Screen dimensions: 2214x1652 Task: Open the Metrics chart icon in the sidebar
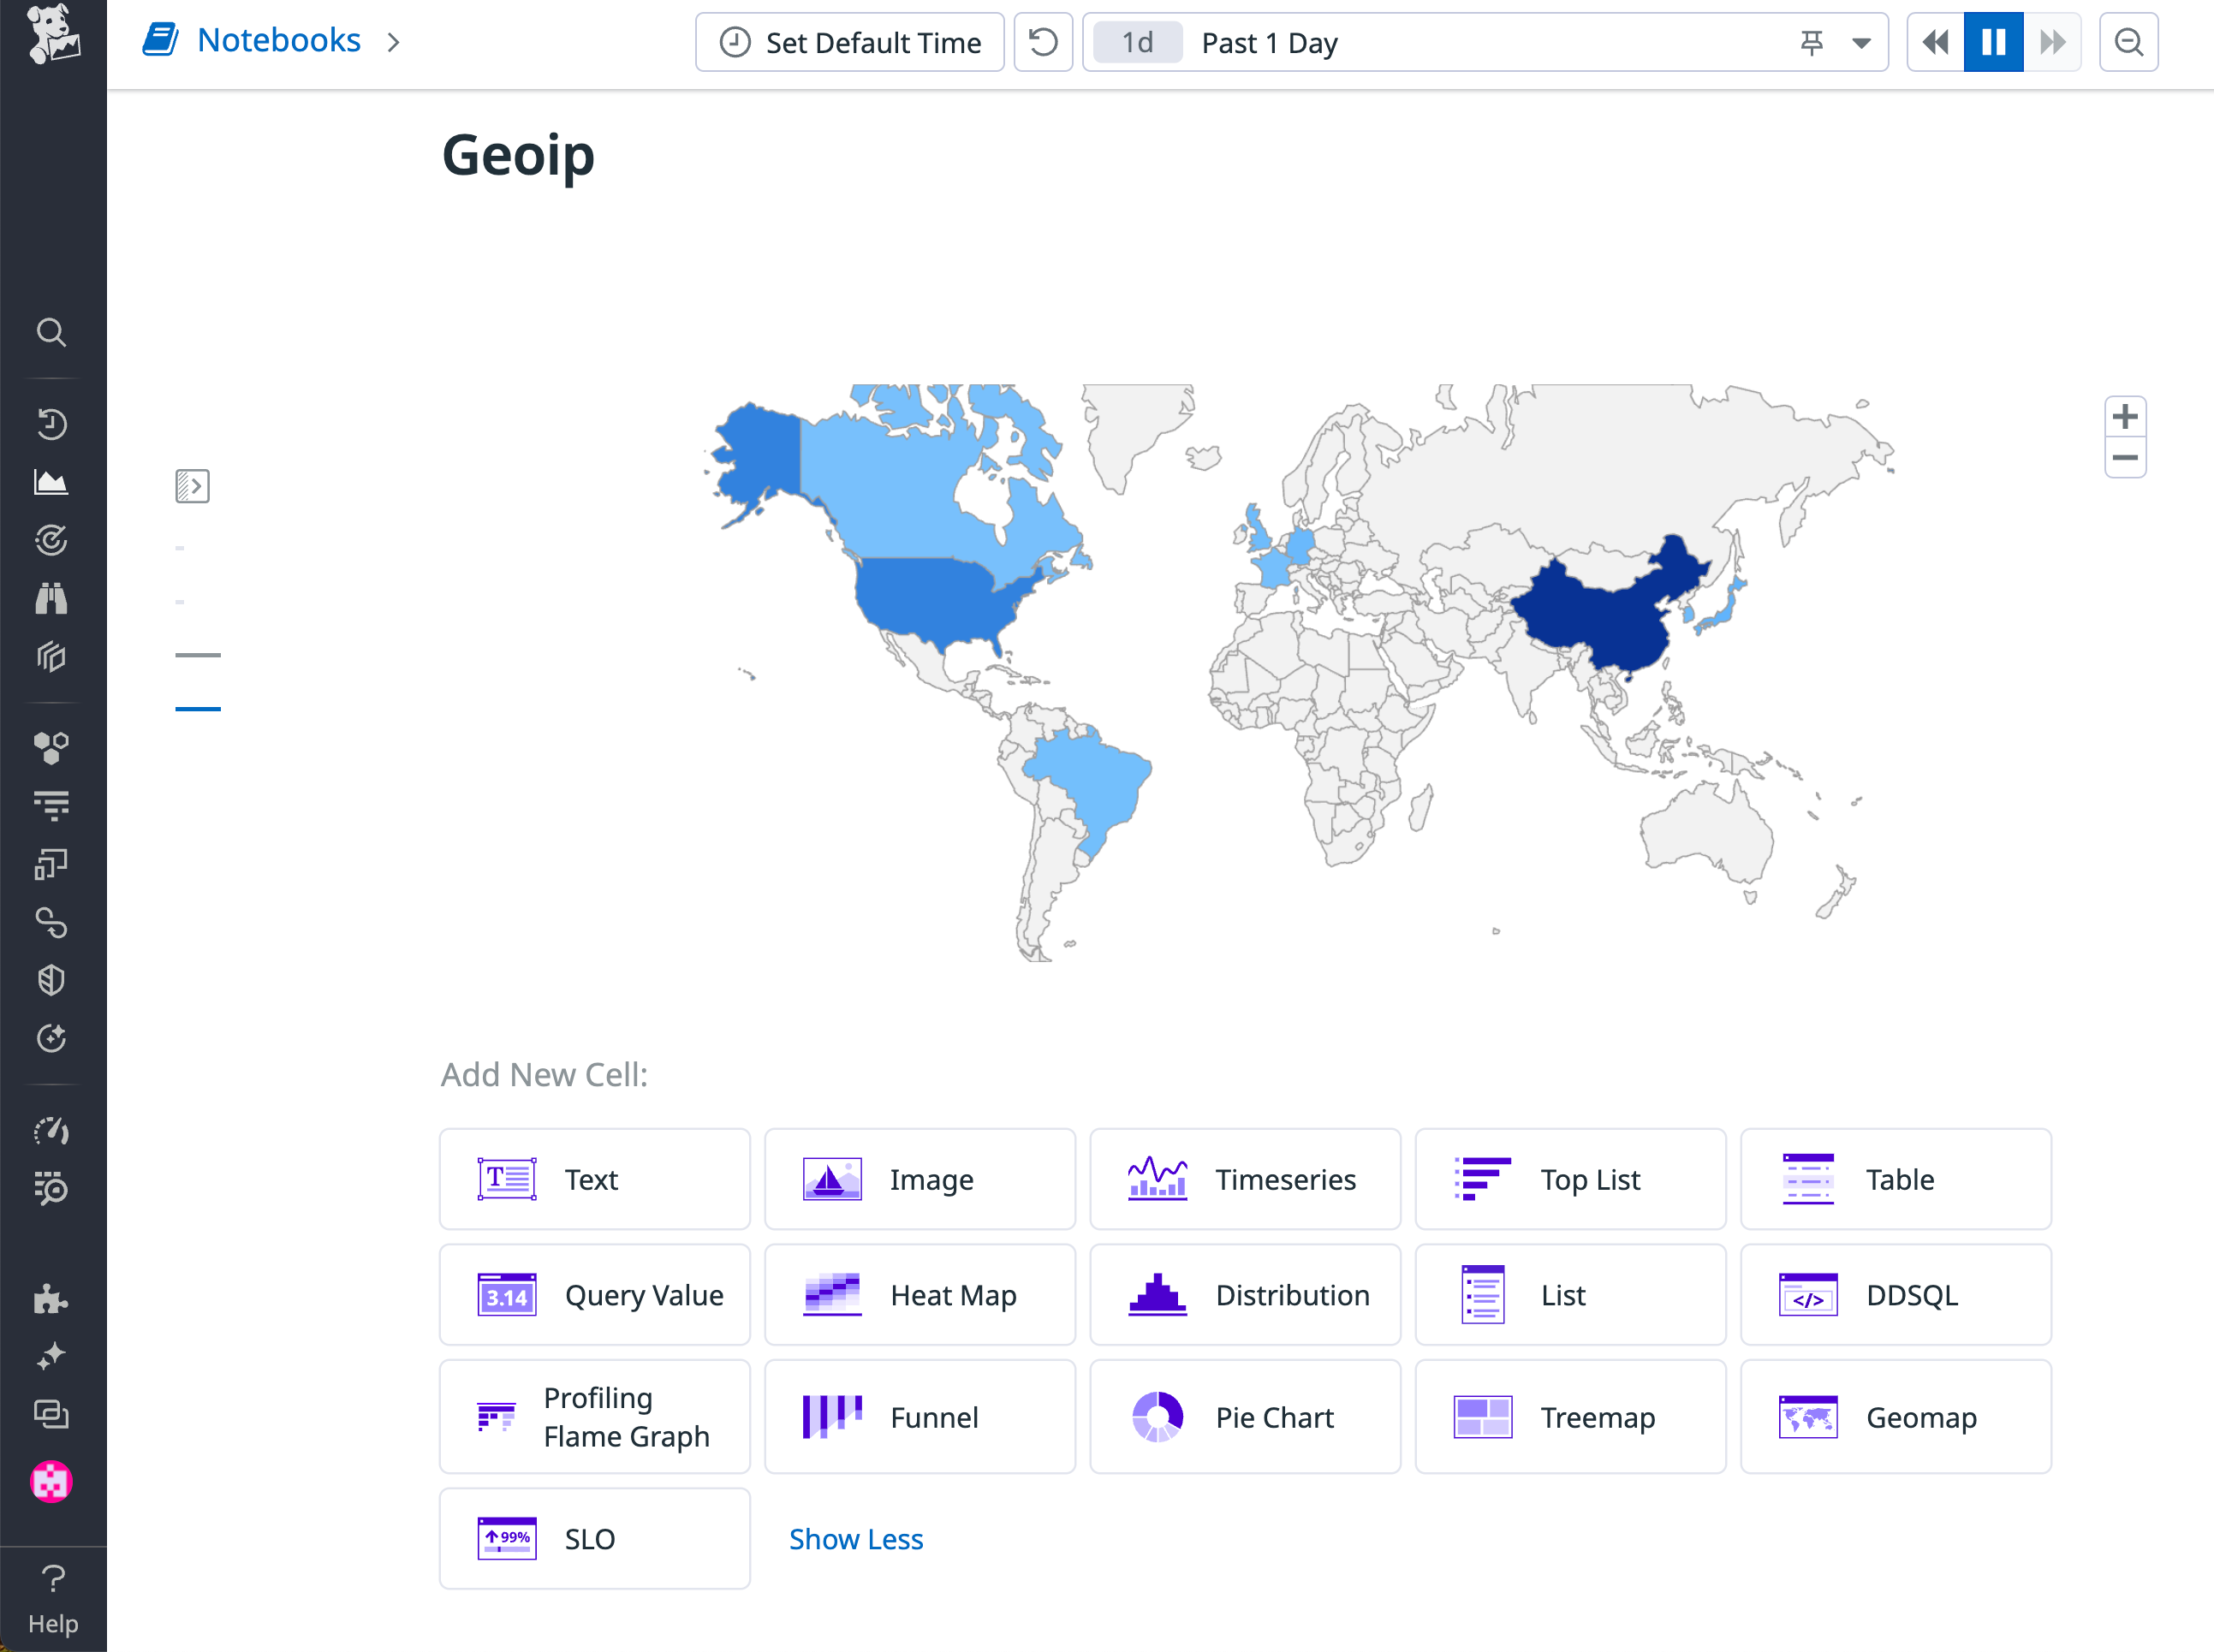pos(51,481)
